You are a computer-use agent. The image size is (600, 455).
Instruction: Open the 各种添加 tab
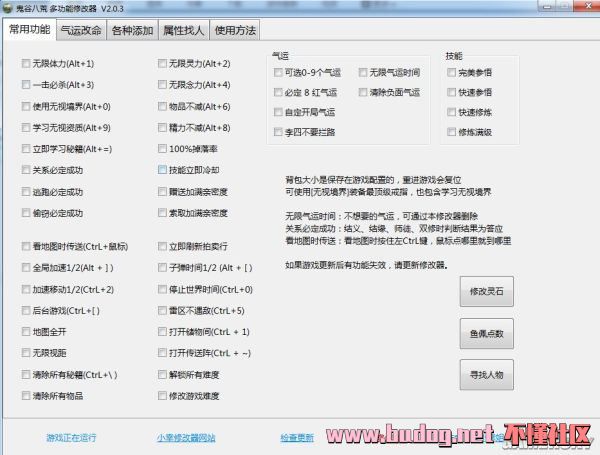pos(132,30)
